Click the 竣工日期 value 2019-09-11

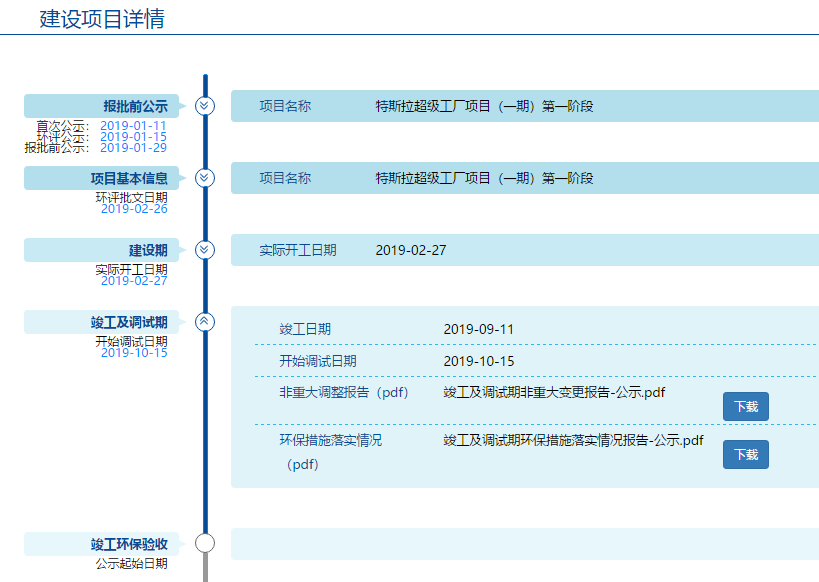(x=478, y=329)
